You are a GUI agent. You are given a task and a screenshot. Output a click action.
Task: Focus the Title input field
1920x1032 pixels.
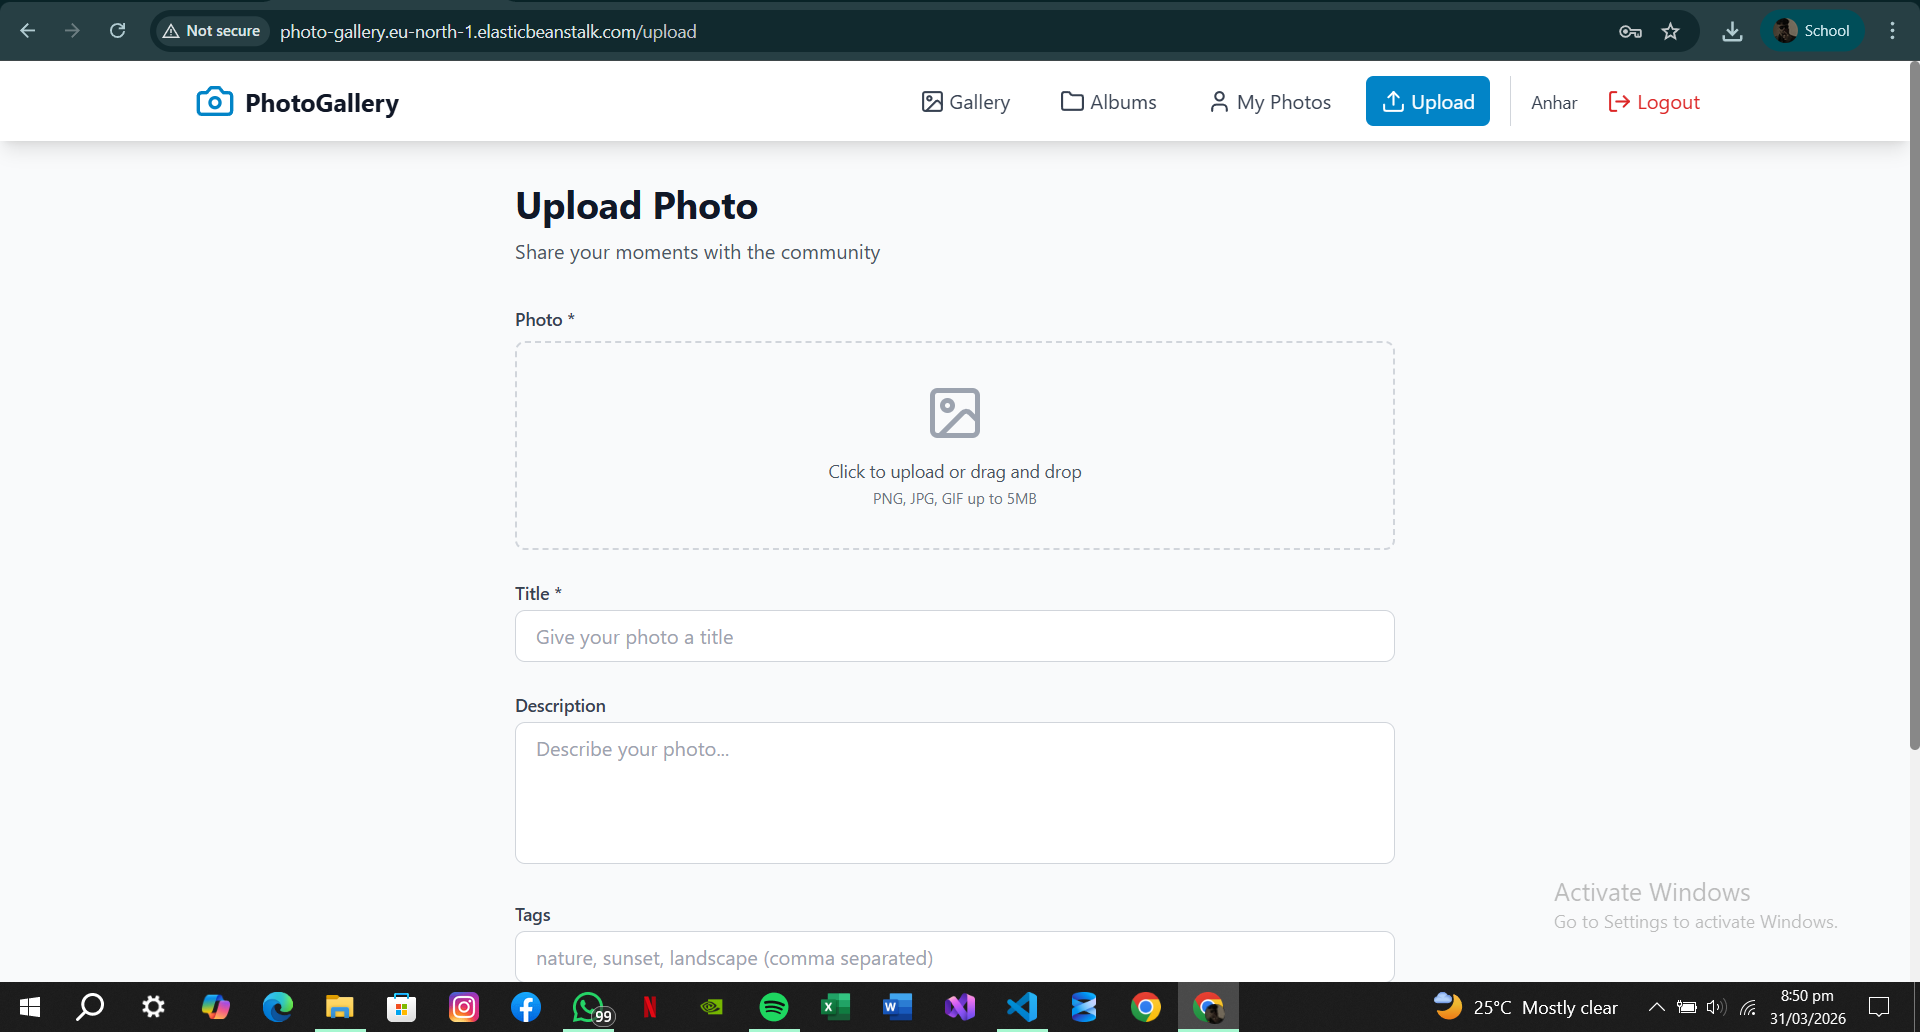(954, 637)
